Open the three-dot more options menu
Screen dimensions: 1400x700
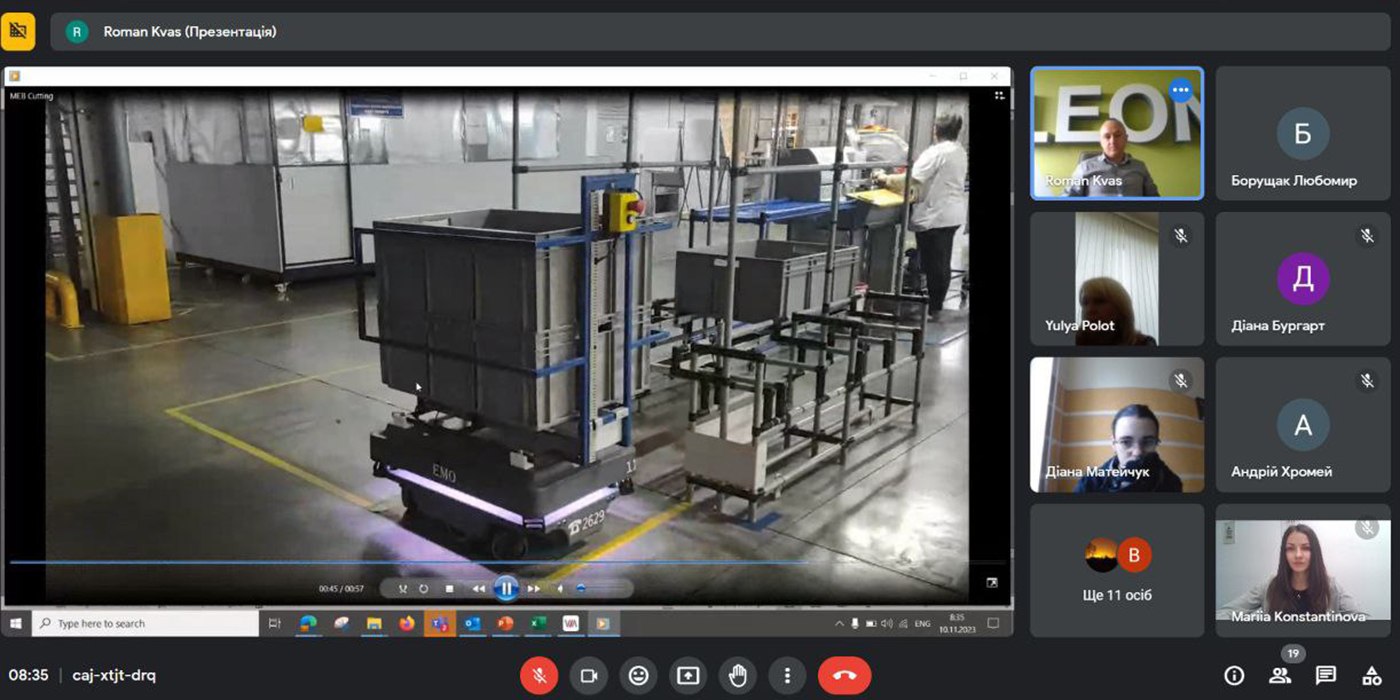(788, 676)
